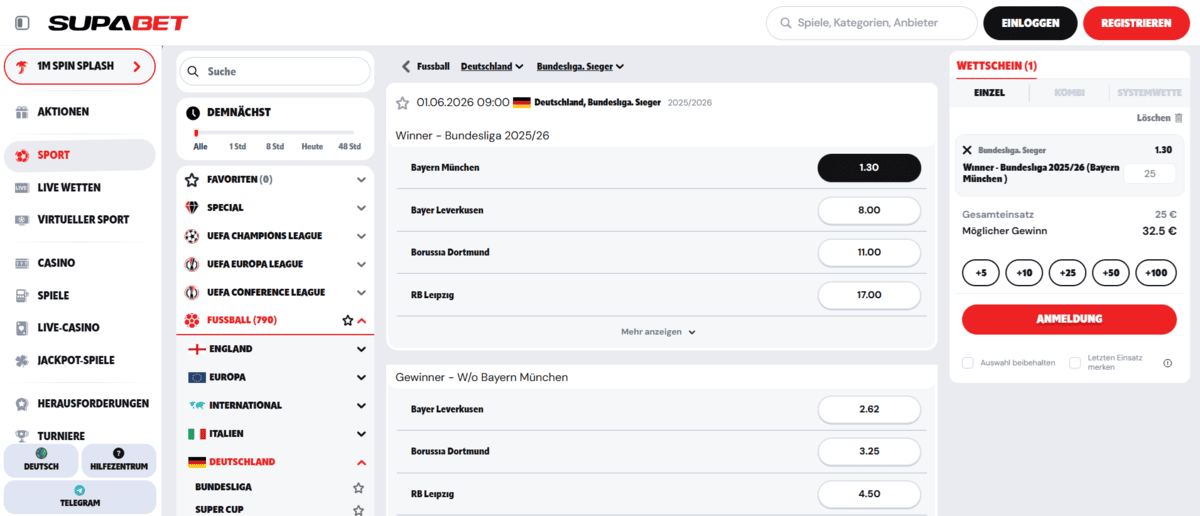Favorite the Bundesliga league star

coord(358,488)
